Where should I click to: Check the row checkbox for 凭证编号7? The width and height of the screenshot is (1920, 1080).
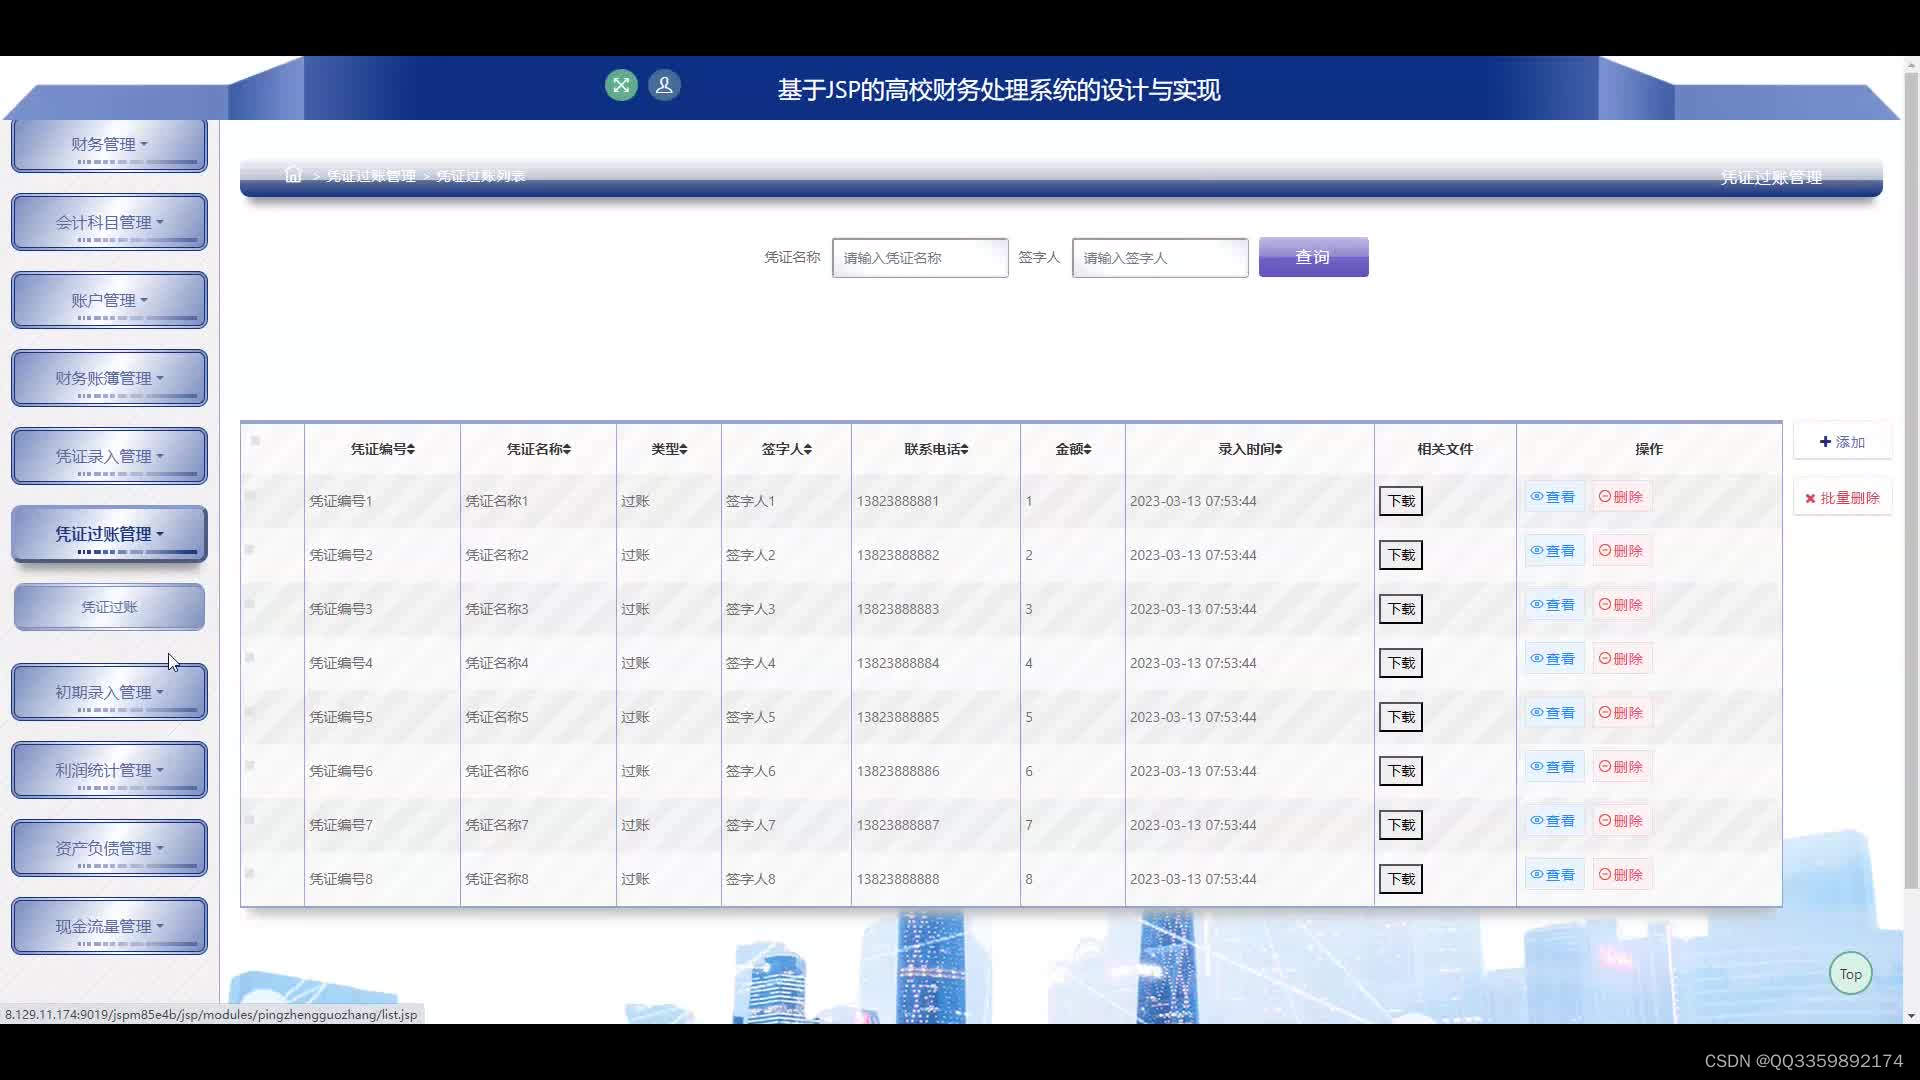click(250, 819)
